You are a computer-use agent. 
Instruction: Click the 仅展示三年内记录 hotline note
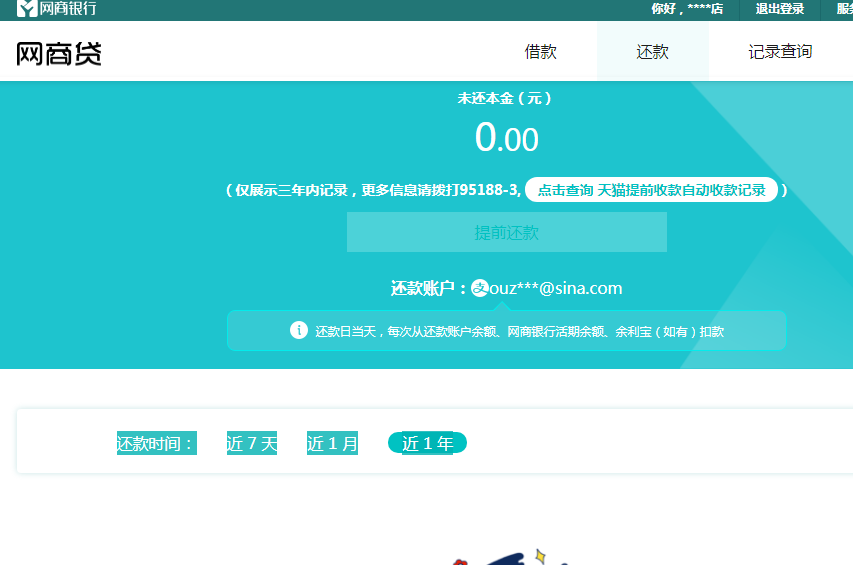373,190
